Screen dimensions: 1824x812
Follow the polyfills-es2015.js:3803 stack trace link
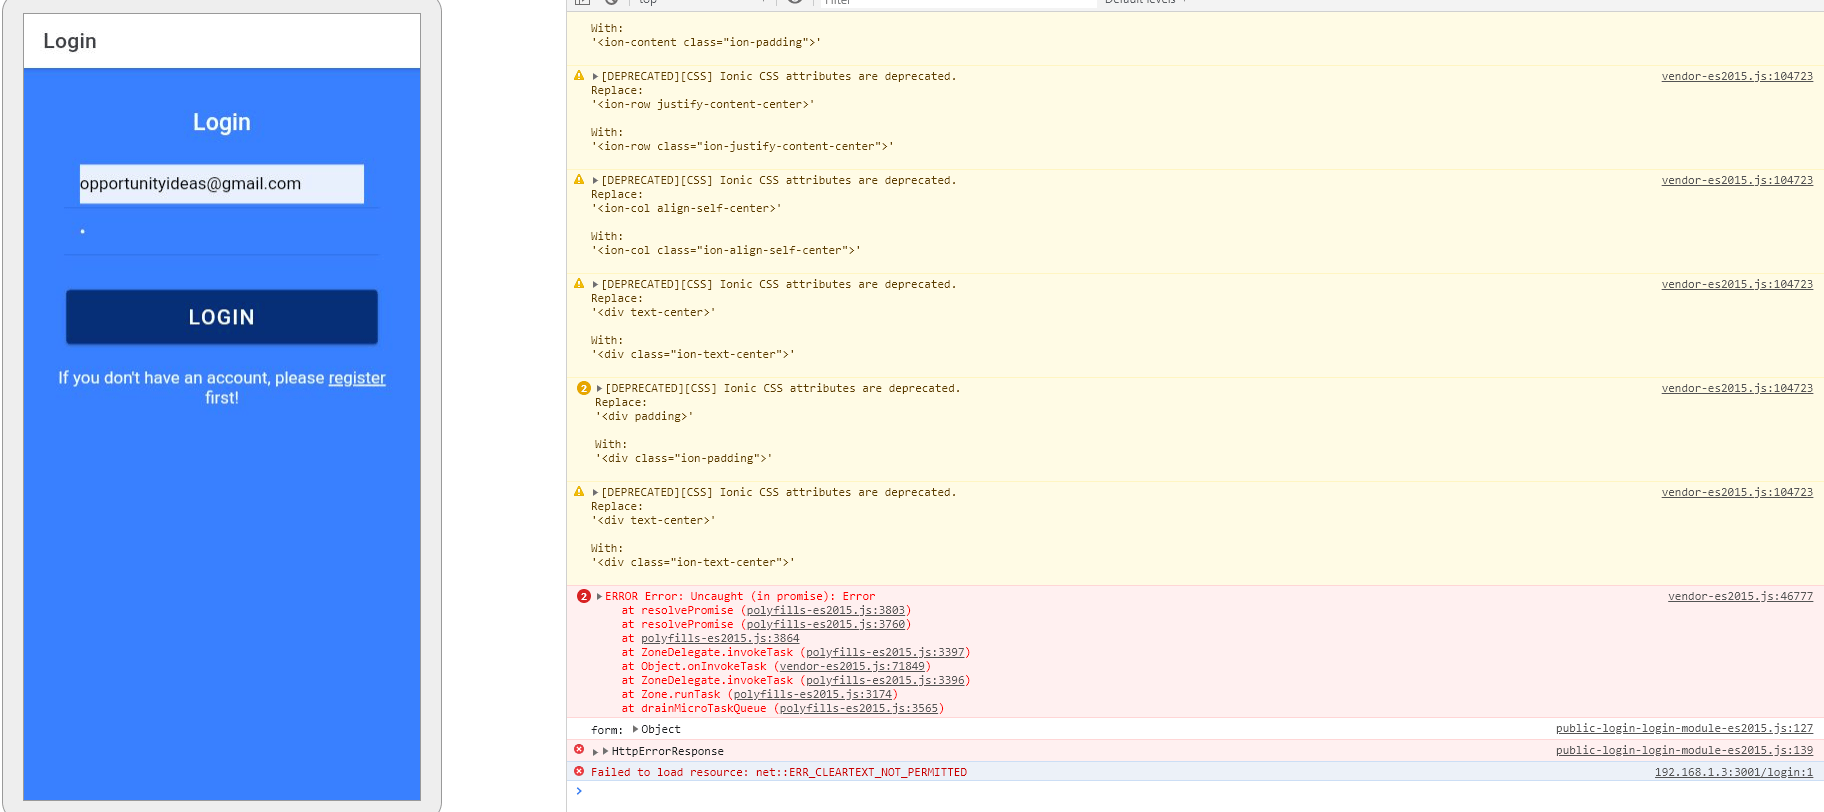click(x=825, y=610)
